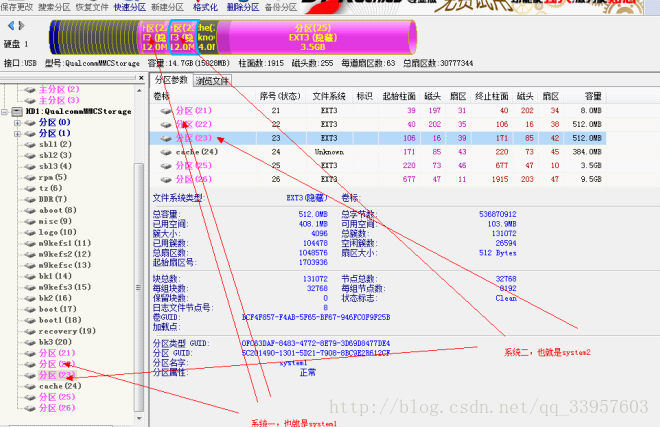This screenshot has width=660, height=427.
Task: Click drive icon of cache(24) table row
Action: (x=166, y=152)
